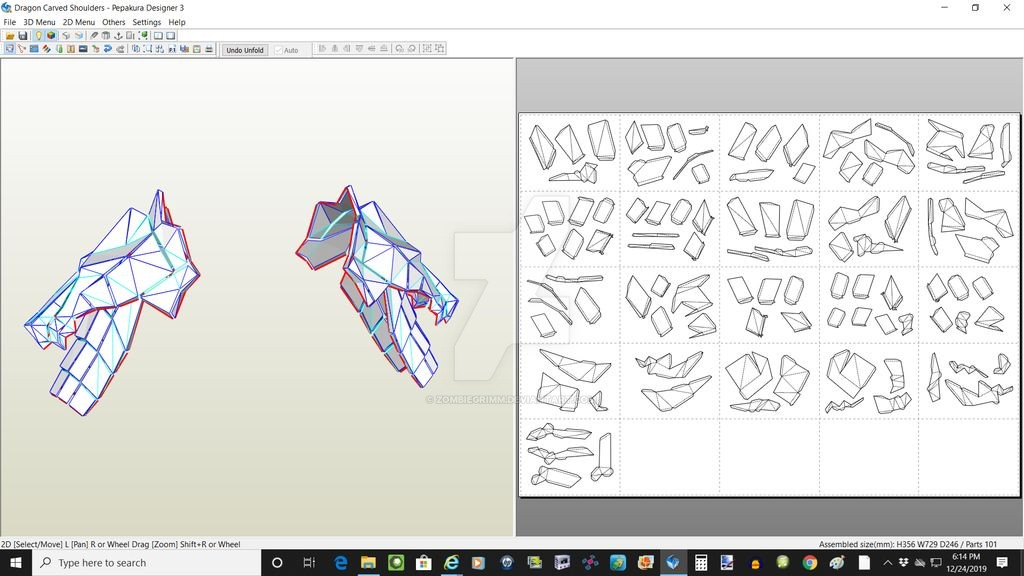This screenshot has height=576, width=1024.
Task: Click the light blue cube icon in top toolbar
Action: click(x=78, y=36)
